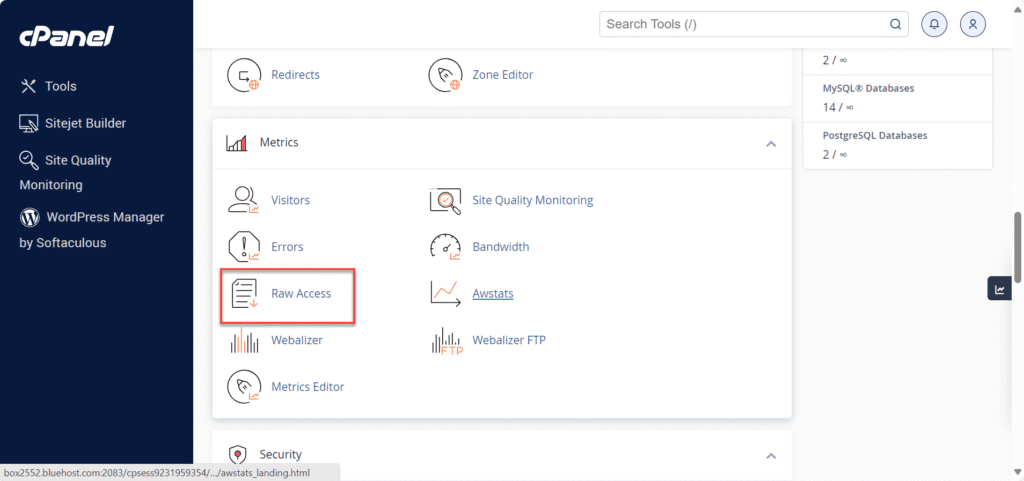
Task: Click the Search Tools input field
Action: tap(745, 24)
